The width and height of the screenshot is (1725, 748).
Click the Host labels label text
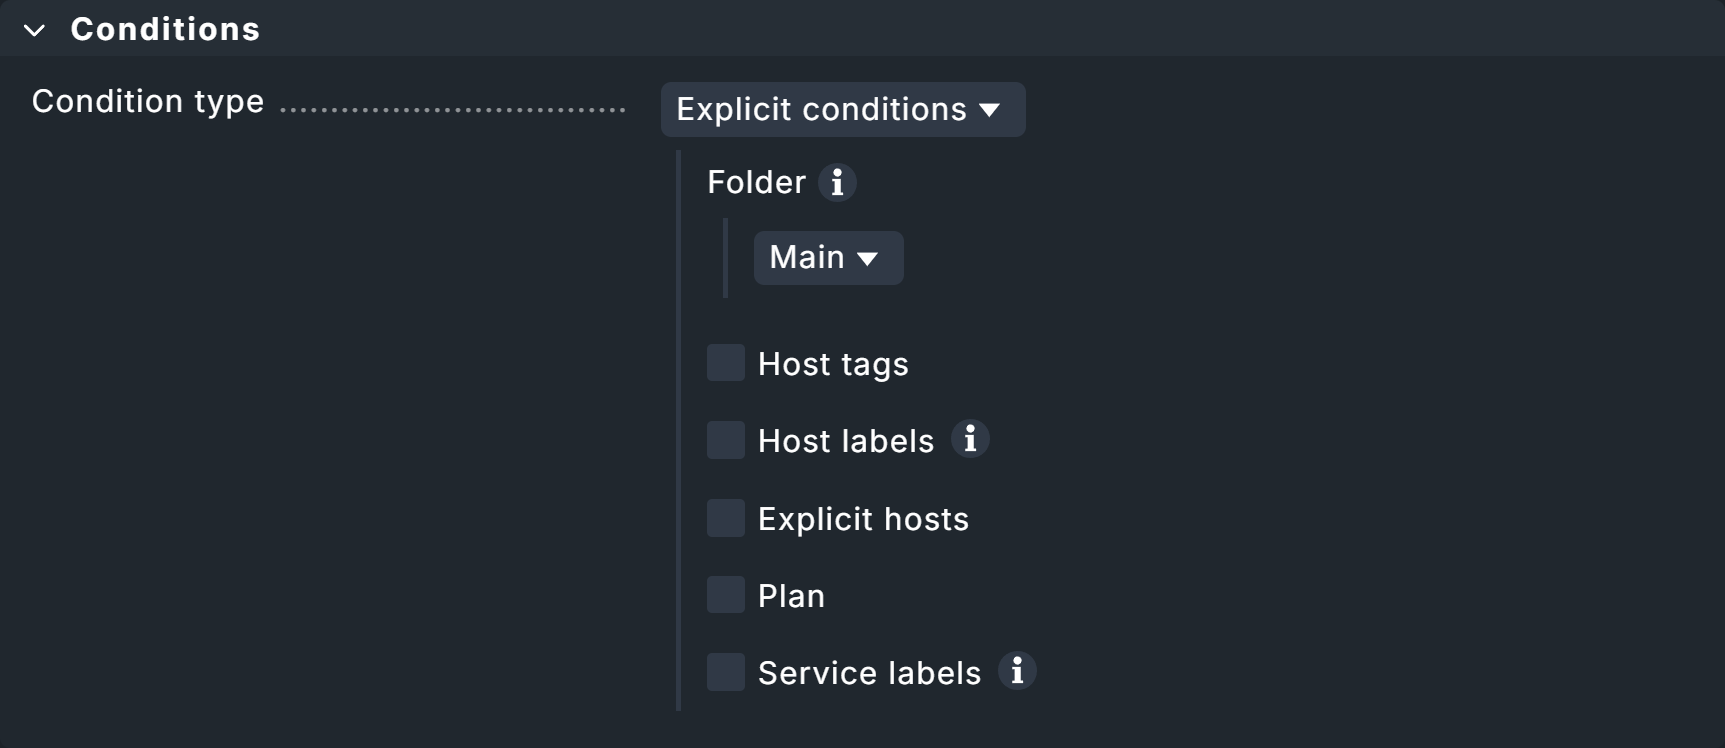click(846, 441)
